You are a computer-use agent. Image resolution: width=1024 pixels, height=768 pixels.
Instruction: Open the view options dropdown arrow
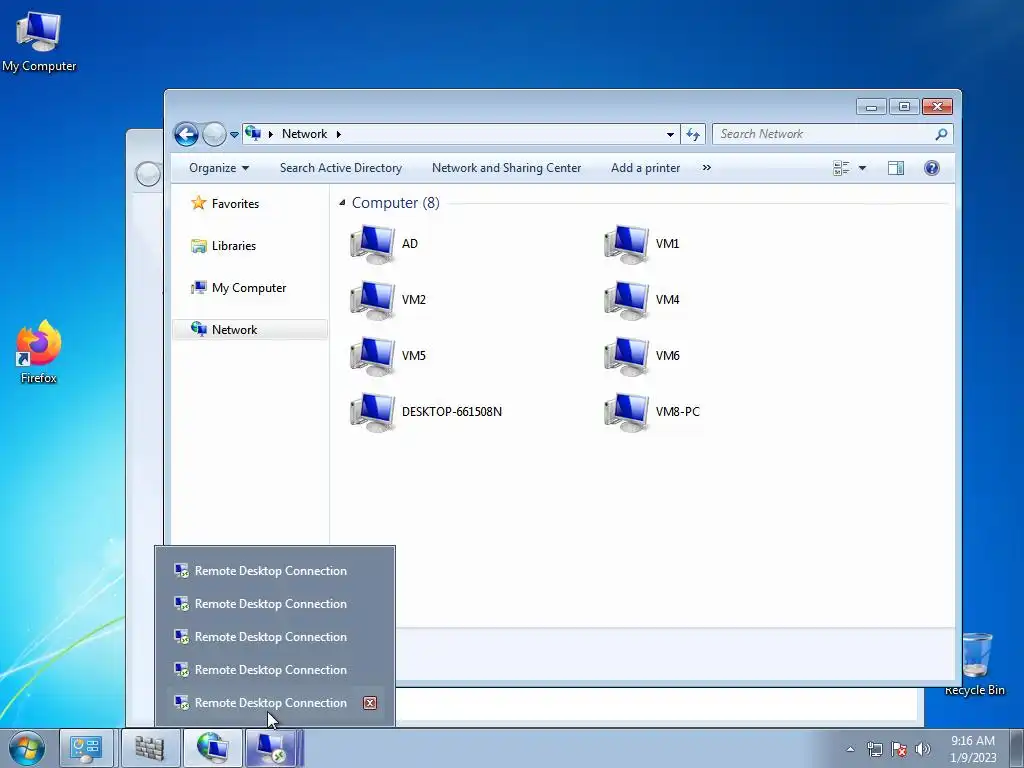(x=862, y=168)
